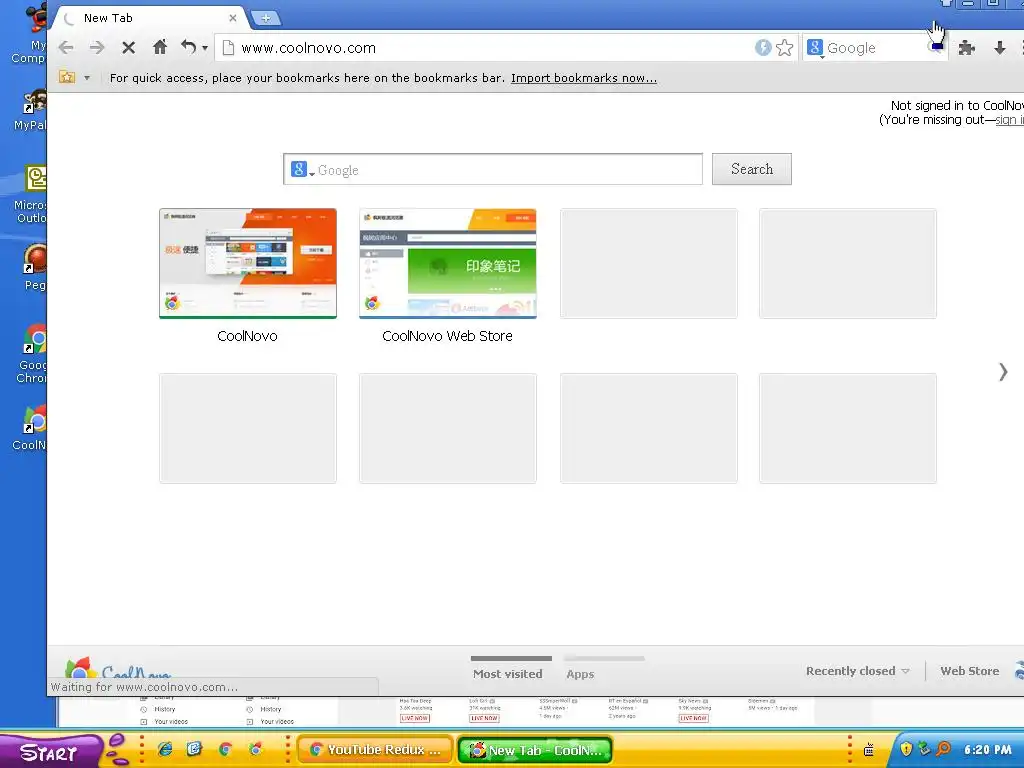Click the CoolNovo label under first thumbnail
Viewport: 1024px width, 768px height.
pyautogui.click(x=248, y=336)
